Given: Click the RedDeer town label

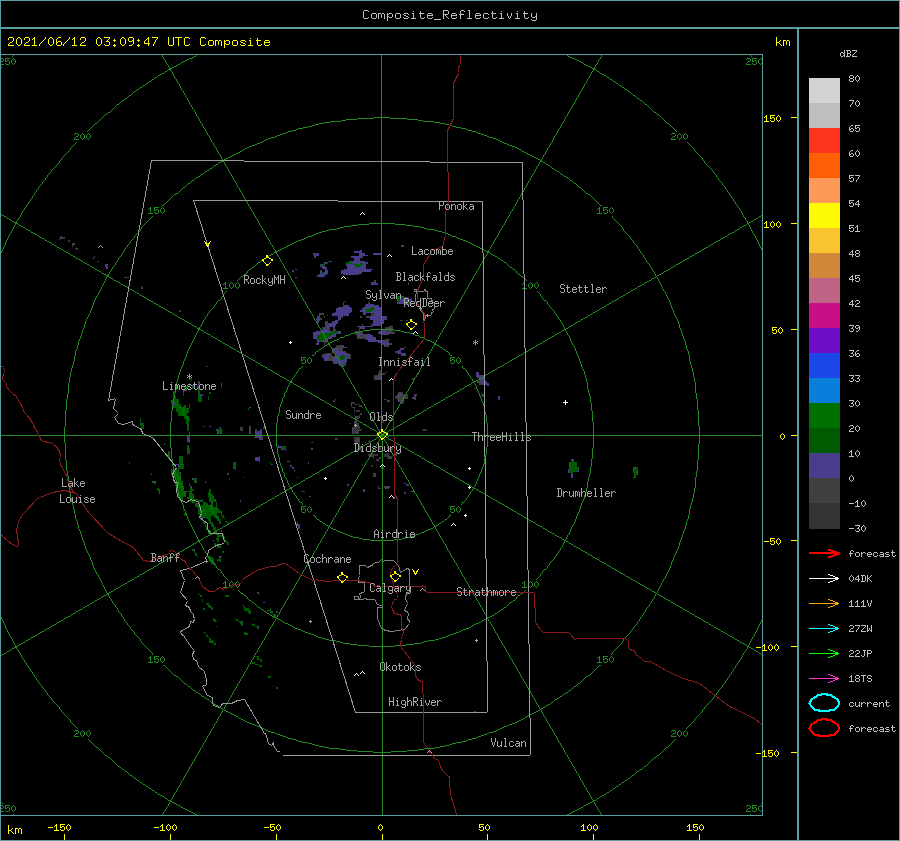Looking at the screenshot, I should click(424, 303).
